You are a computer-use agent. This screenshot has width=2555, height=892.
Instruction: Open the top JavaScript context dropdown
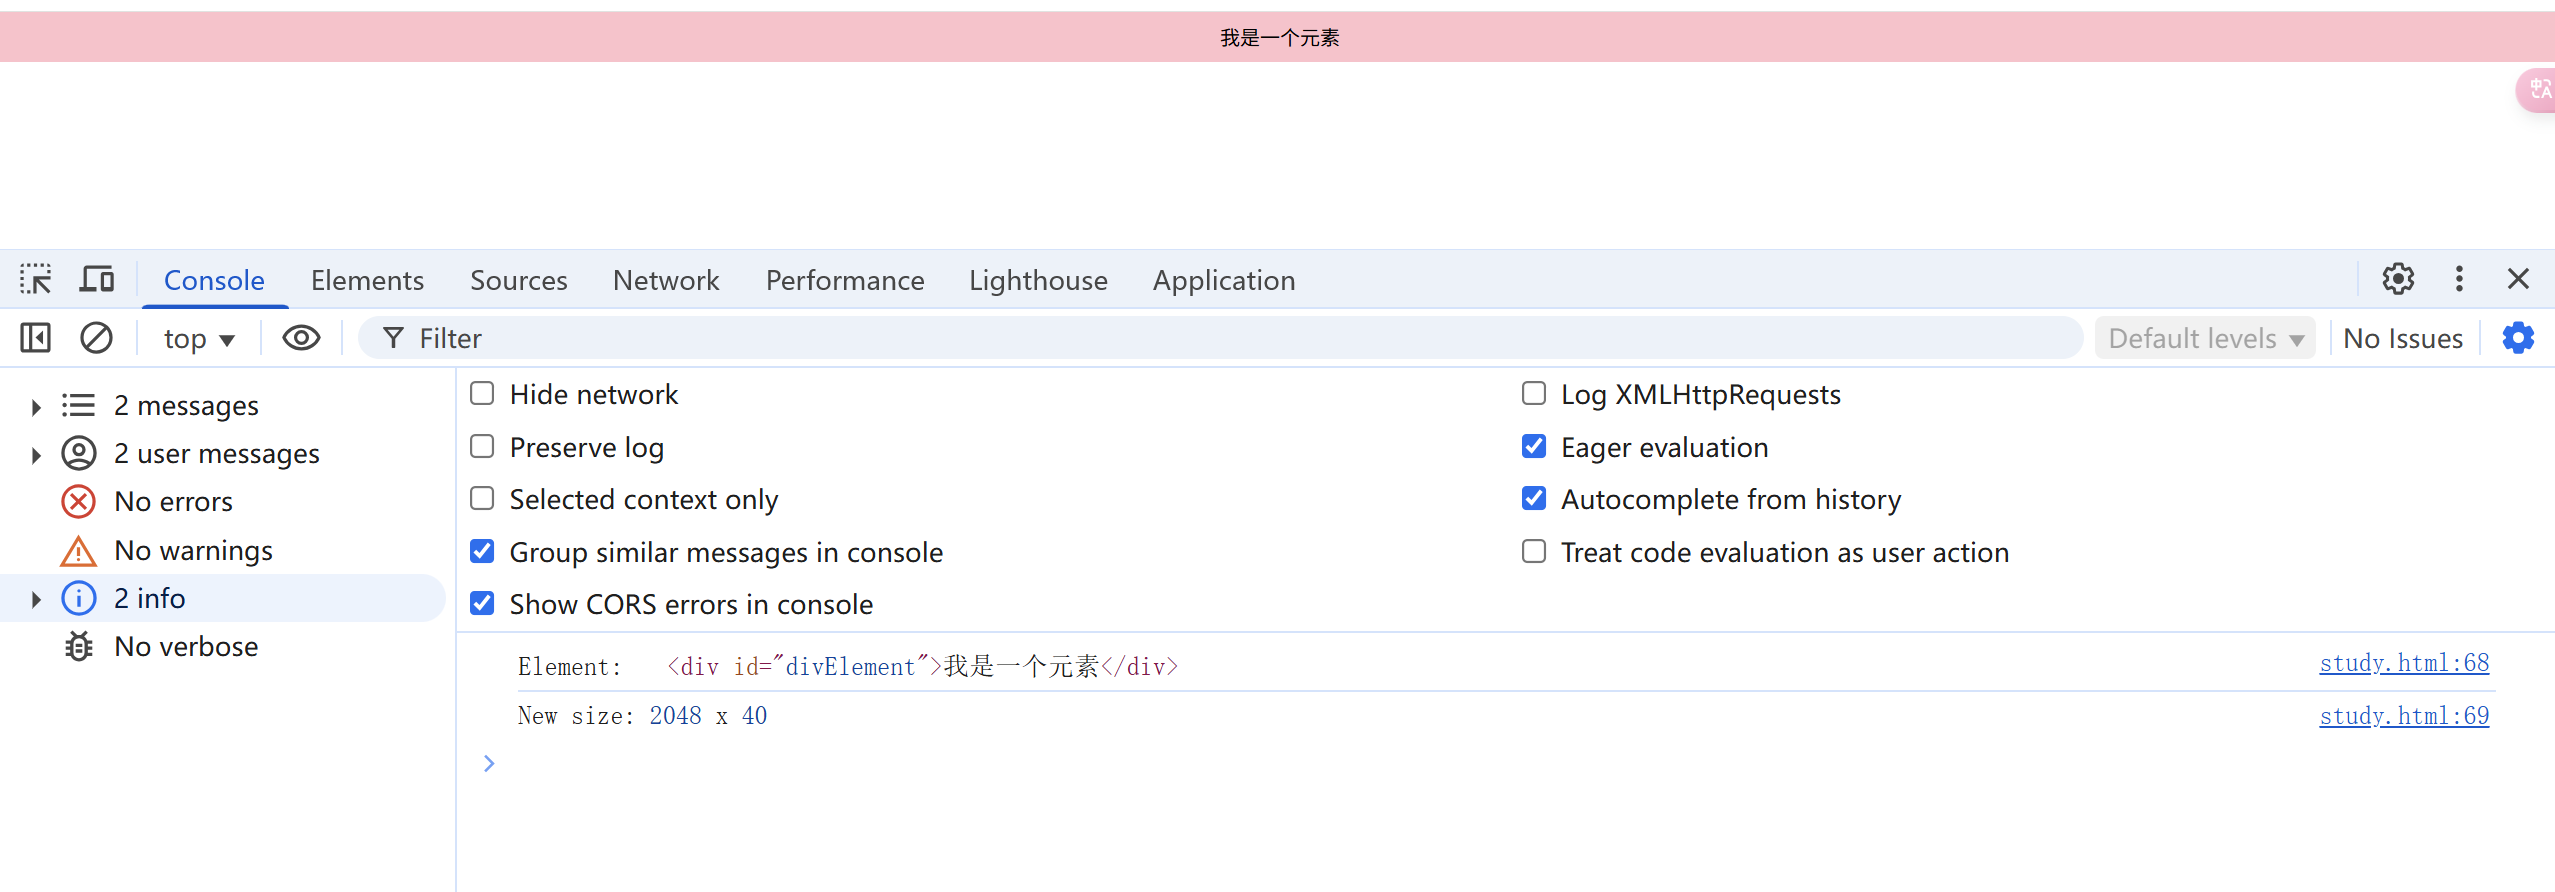pos(199,339)
